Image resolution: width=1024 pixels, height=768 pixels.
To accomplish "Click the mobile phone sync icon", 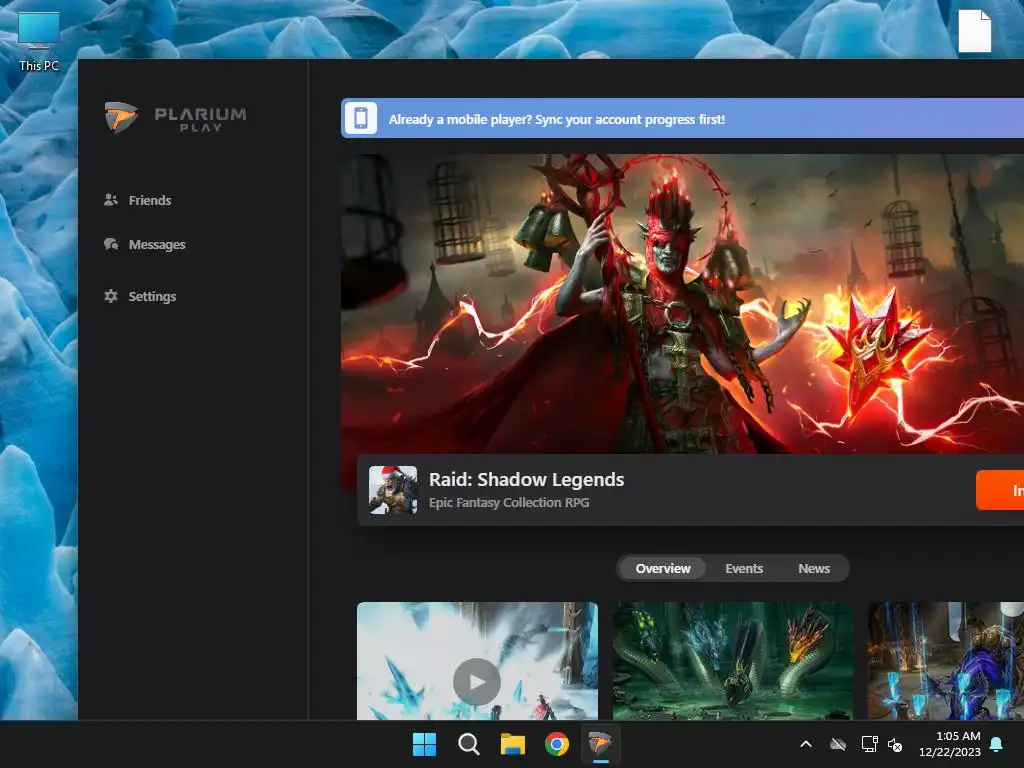I will (x=360, y=118).
